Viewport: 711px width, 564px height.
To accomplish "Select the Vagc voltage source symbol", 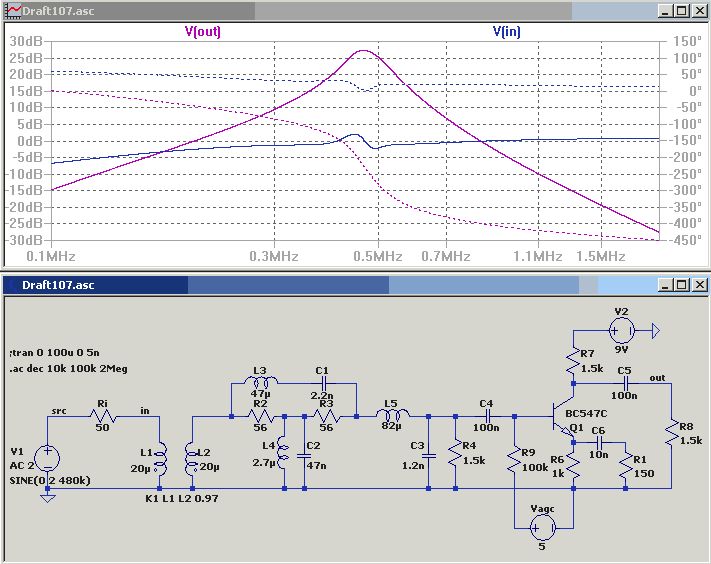I will tap(543, 528).
